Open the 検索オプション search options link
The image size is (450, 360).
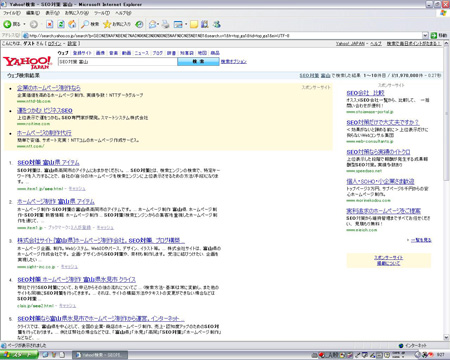click(234, 62)
